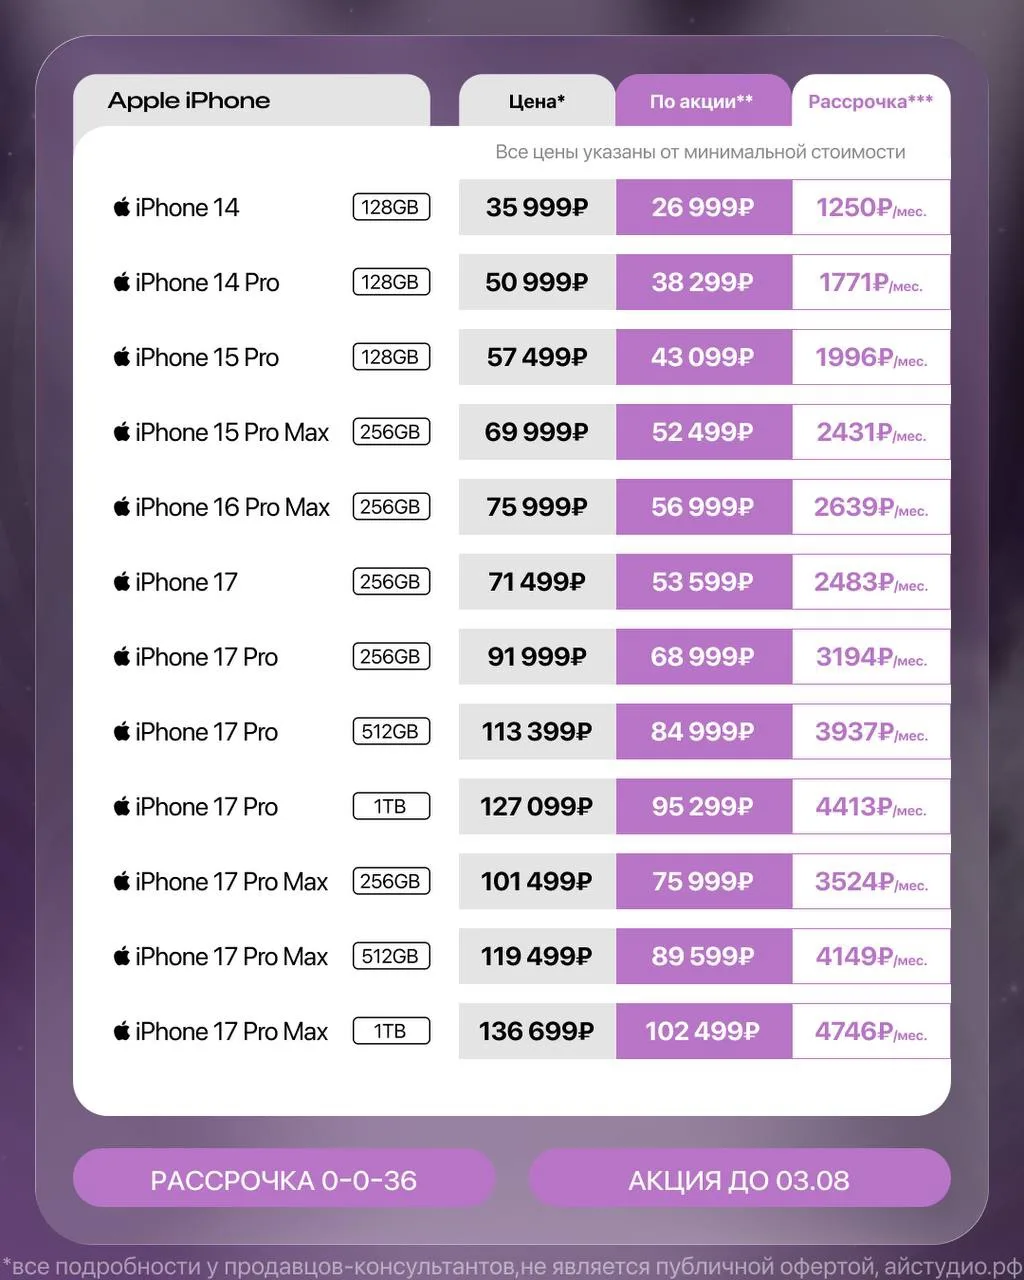Select the promo price 26 999₽

[703, 207]
